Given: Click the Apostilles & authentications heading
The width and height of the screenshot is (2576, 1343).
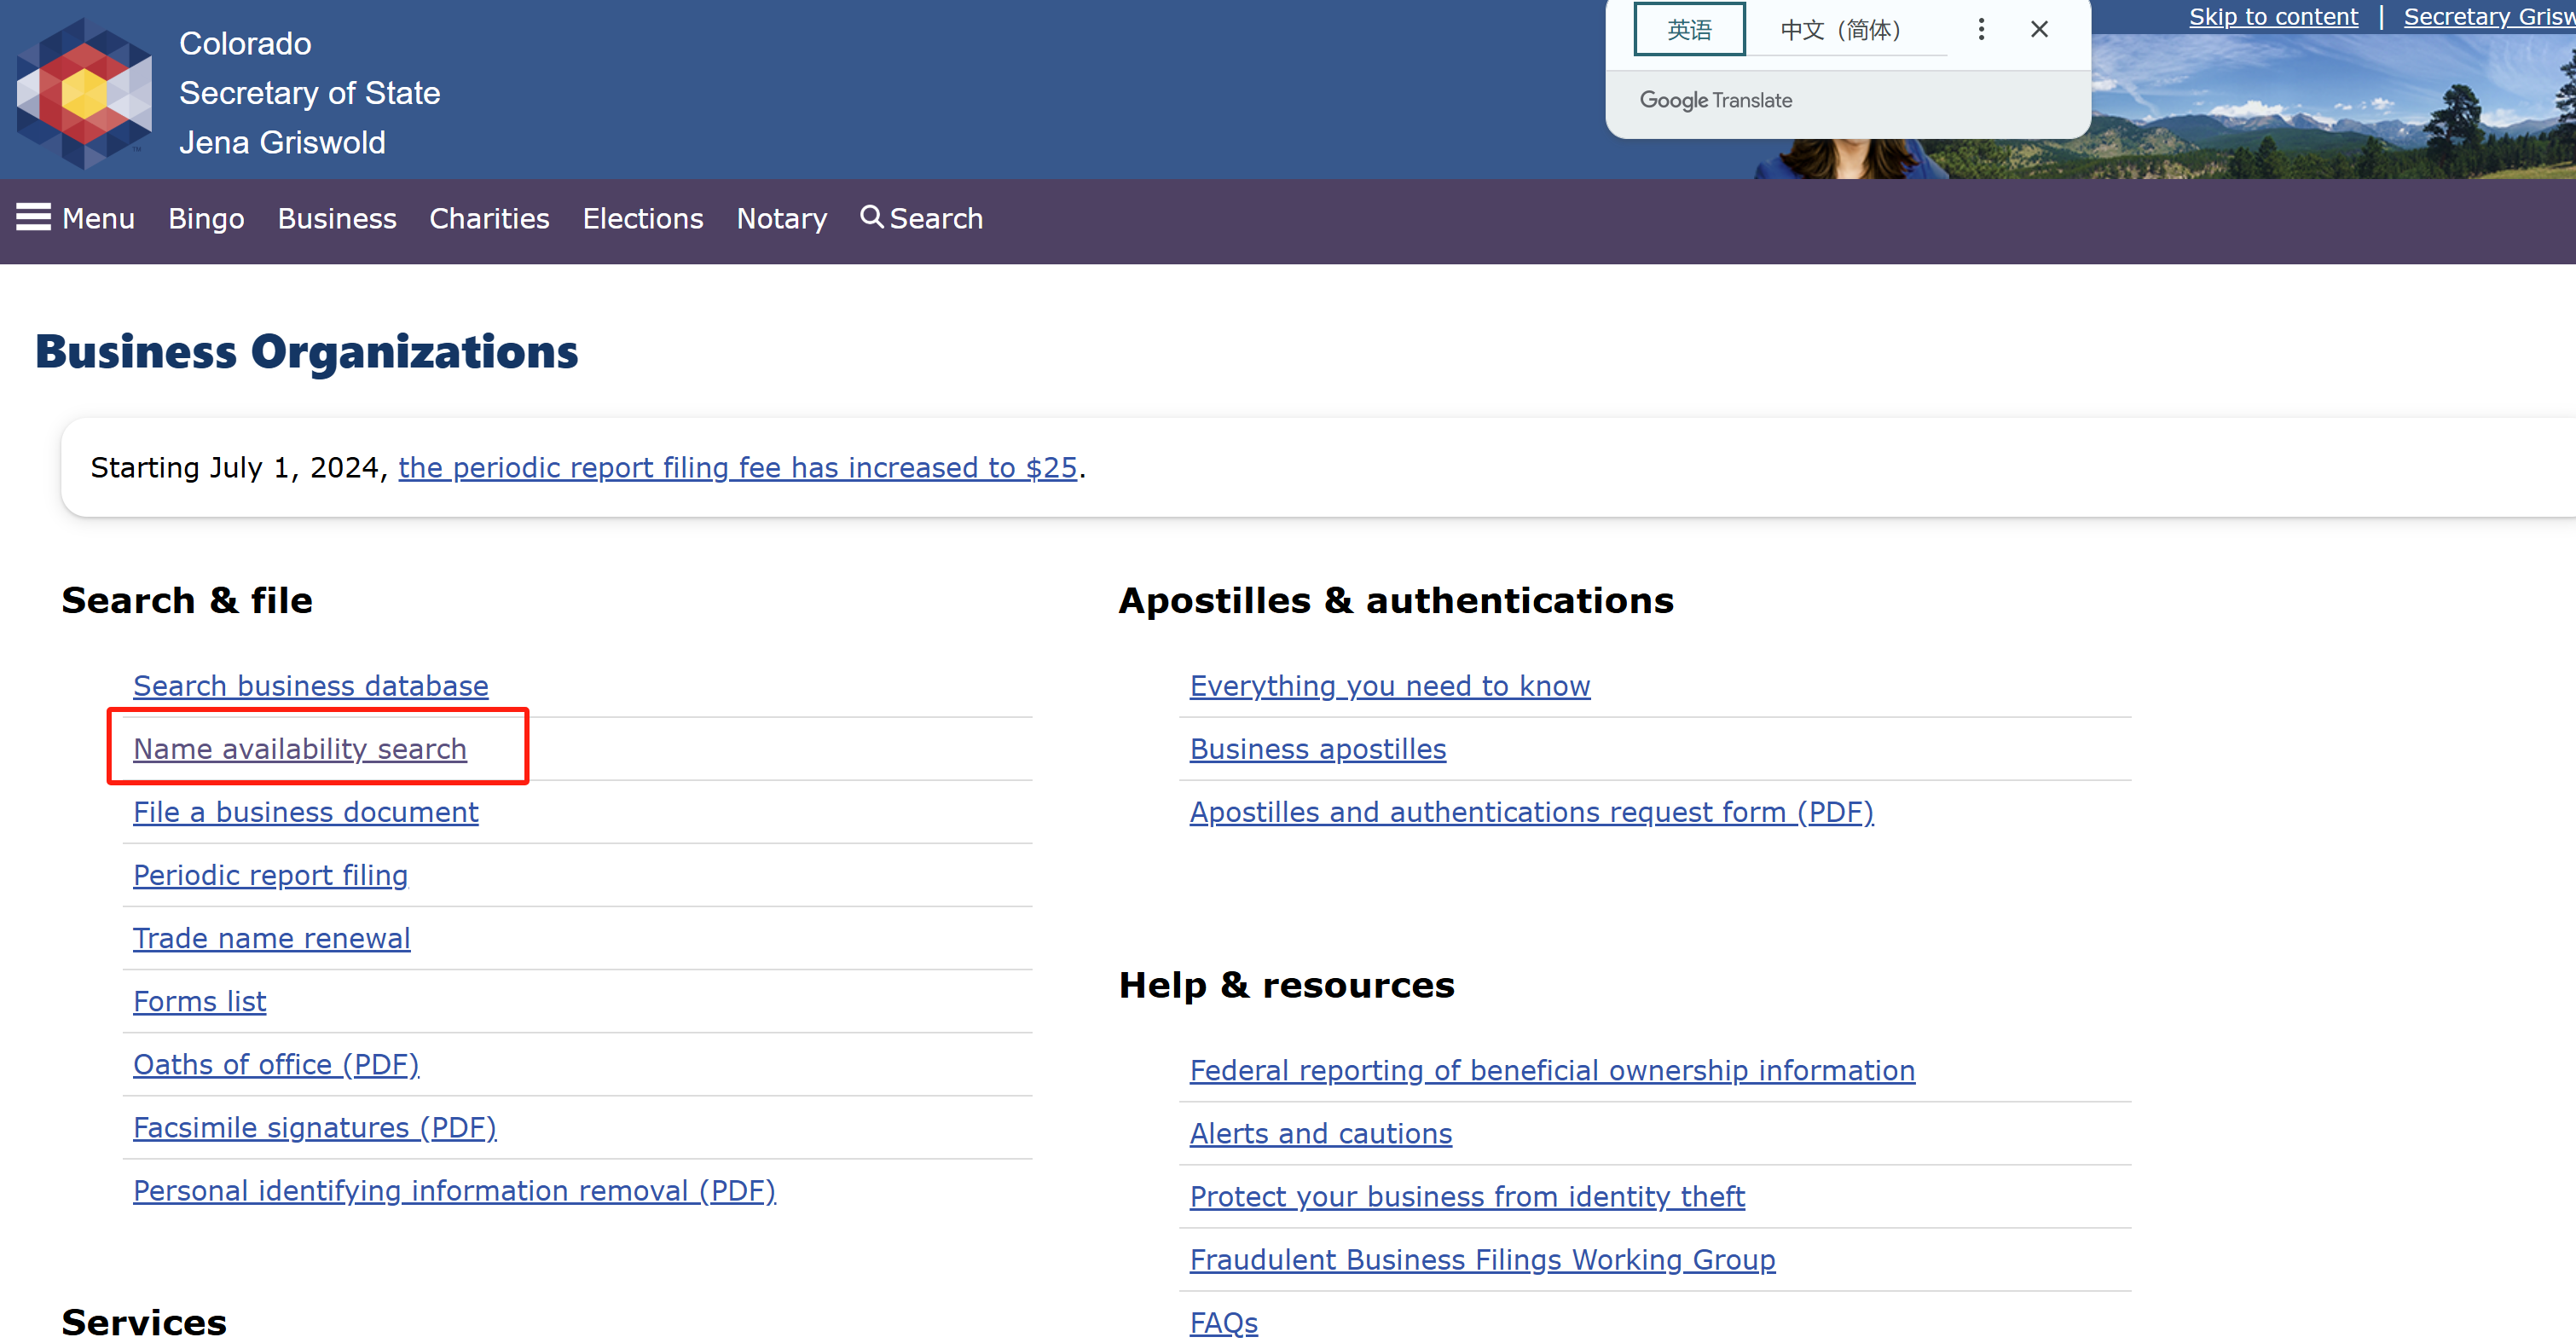Looking at the screenshot, I should click(1396, 600).
